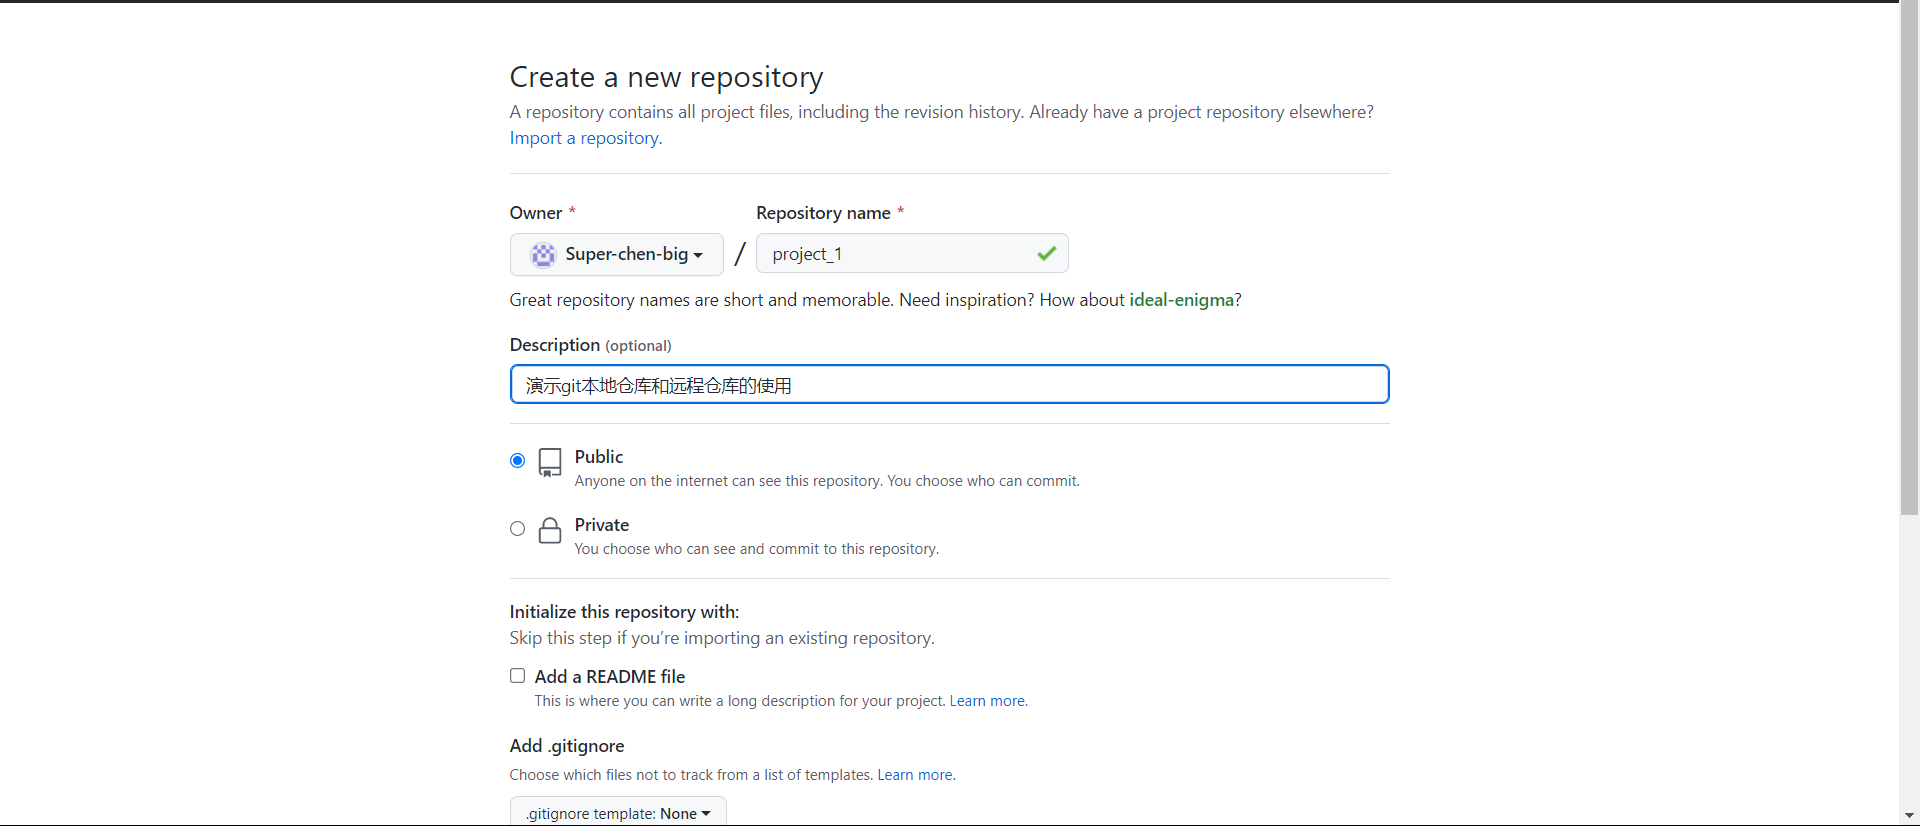The width and height of the screenshot is (1920, 826).
Task: Click the Initialize this repository with heading
Action: tap(624, 612)
